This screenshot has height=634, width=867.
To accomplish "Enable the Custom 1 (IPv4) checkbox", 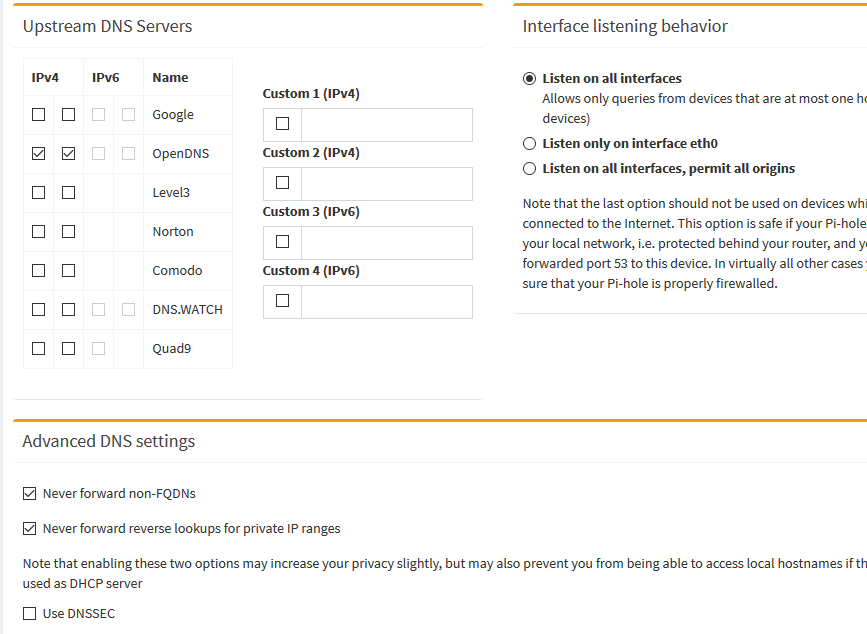I will tap(283, 123).
